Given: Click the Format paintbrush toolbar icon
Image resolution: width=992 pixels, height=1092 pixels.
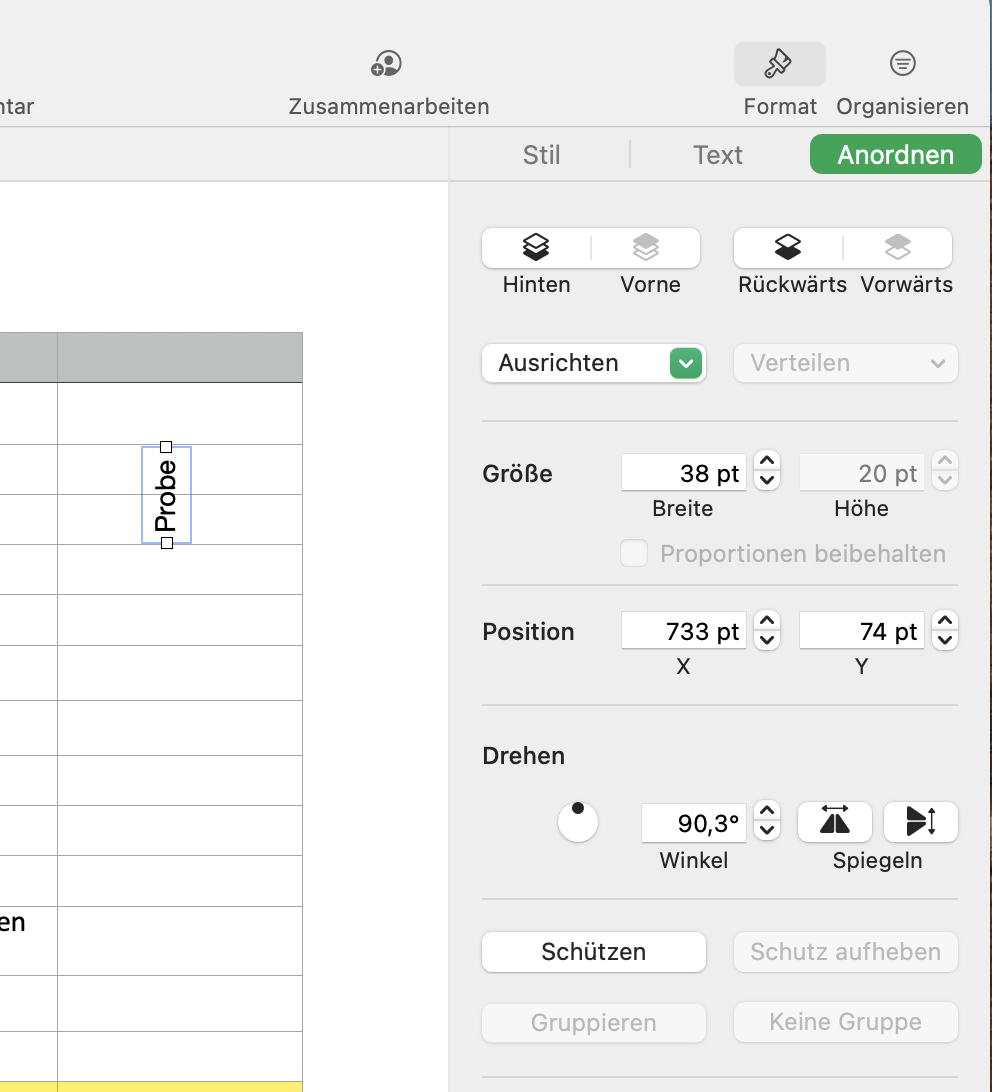Looking at the screenshot, I should click(780, 64).
